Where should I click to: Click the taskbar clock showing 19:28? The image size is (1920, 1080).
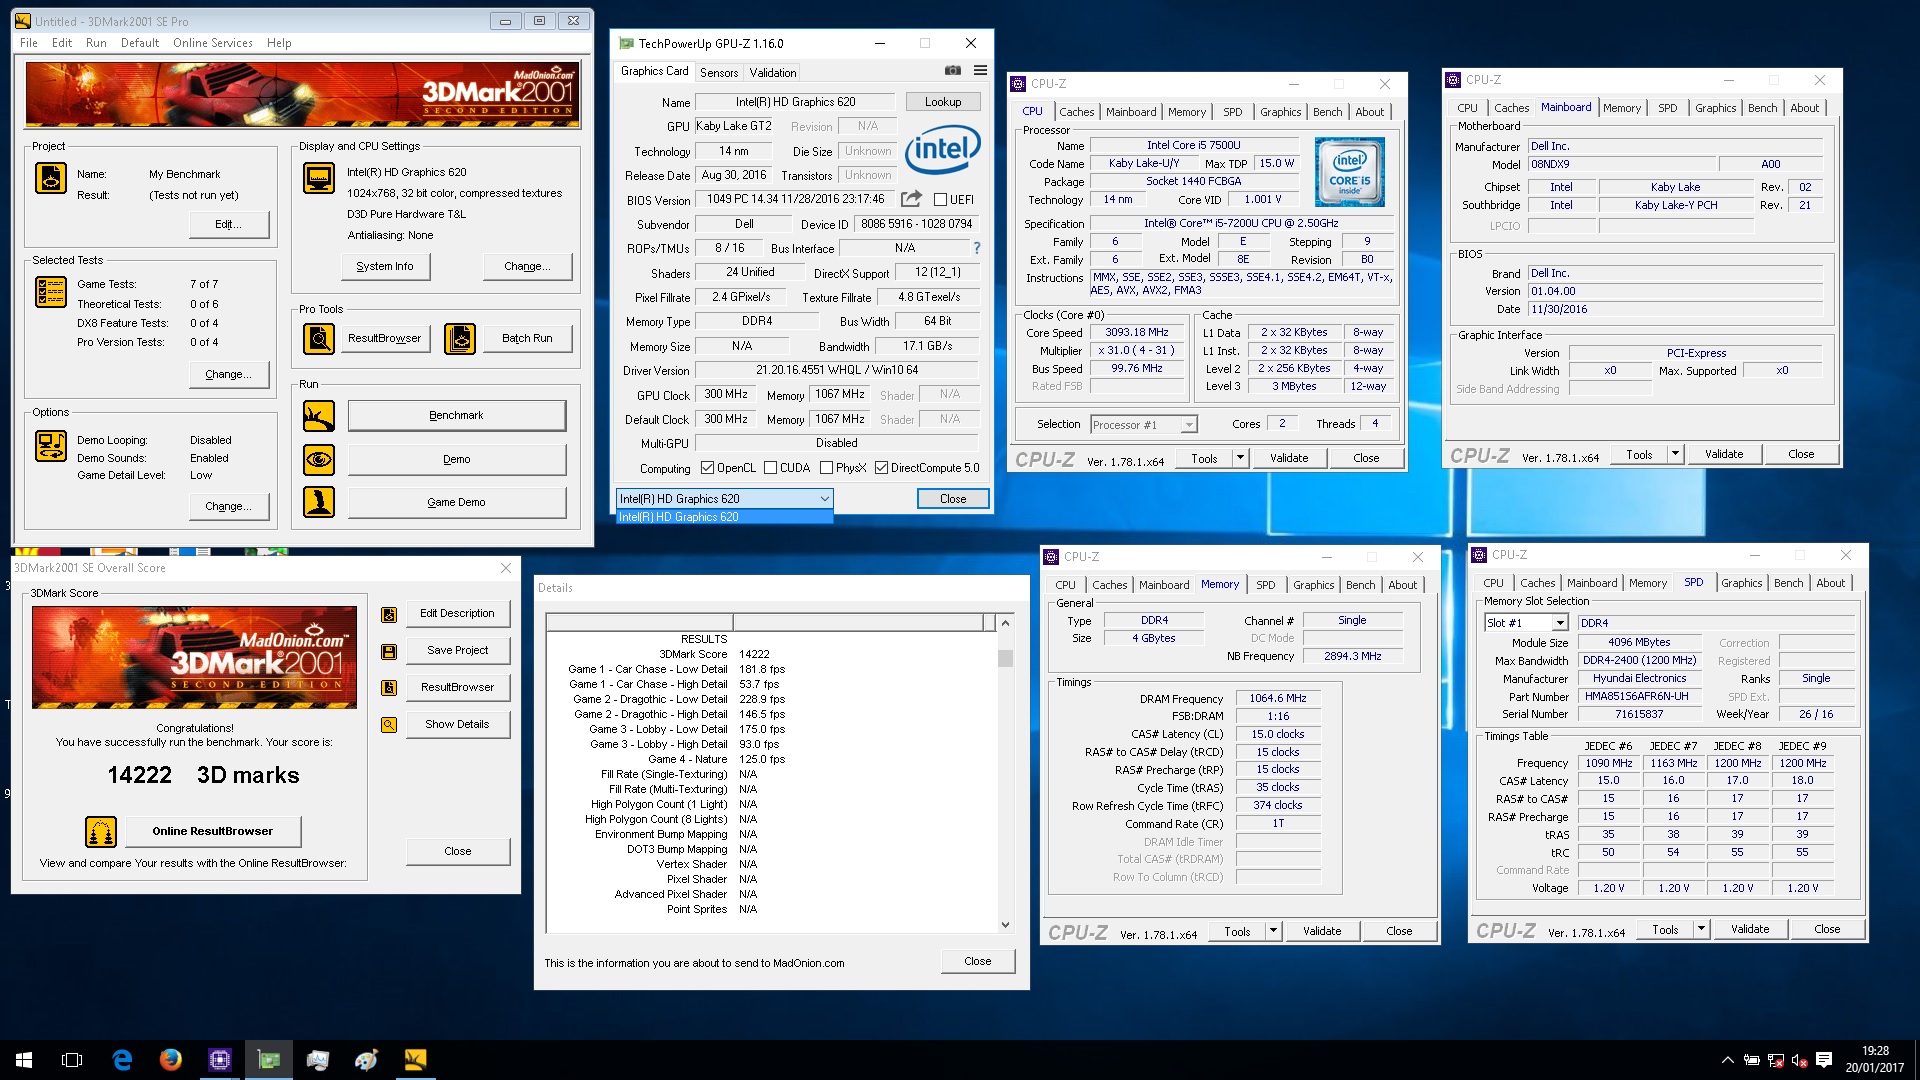(1875, 1060)
